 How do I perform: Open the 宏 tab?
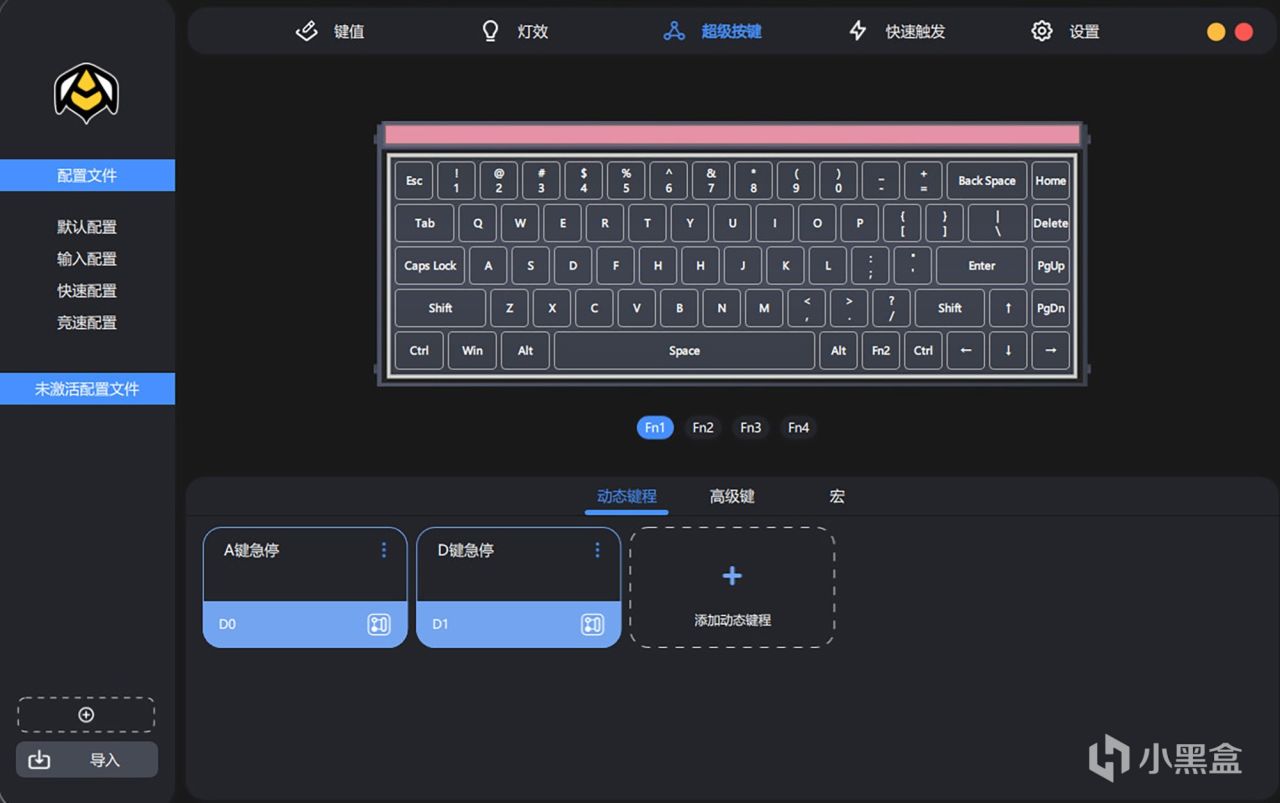pyautogui.click(x=837, y=496)
